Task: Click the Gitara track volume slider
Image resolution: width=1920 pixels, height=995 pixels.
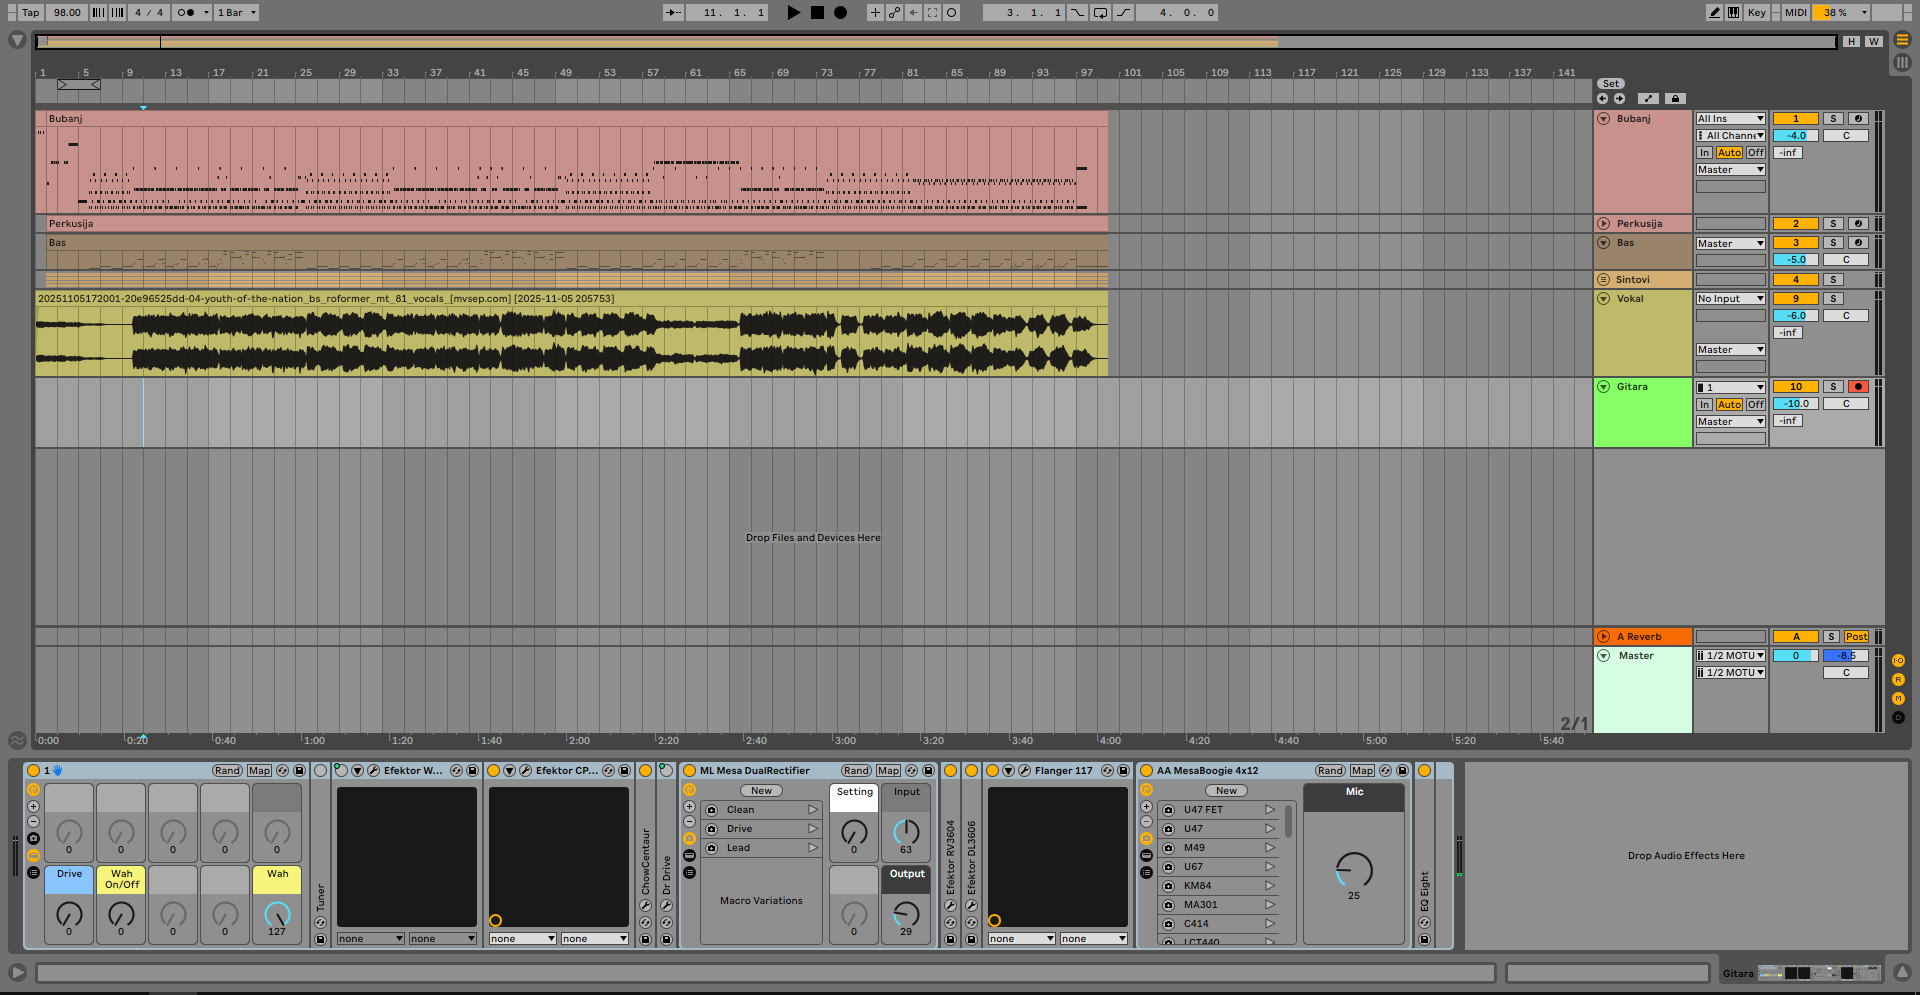Action: (x=1796, y=404)
